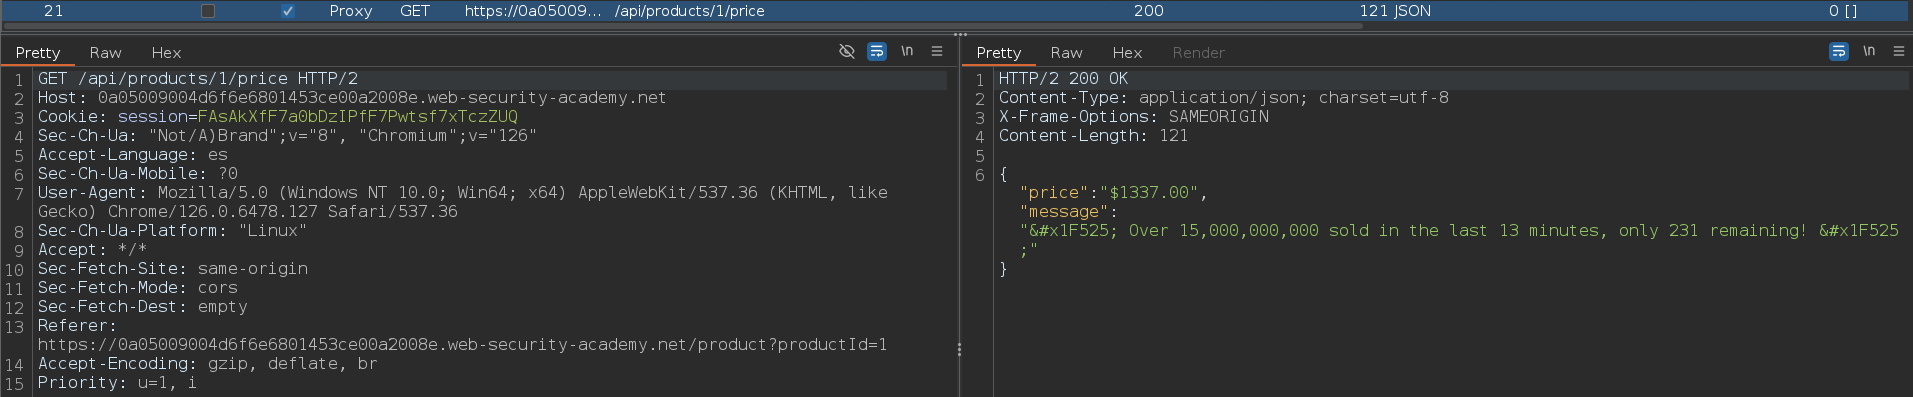Toggle the \n newline display in response panel
The width and height of the screenshot is (1913, 397).
click(1869, 51)
